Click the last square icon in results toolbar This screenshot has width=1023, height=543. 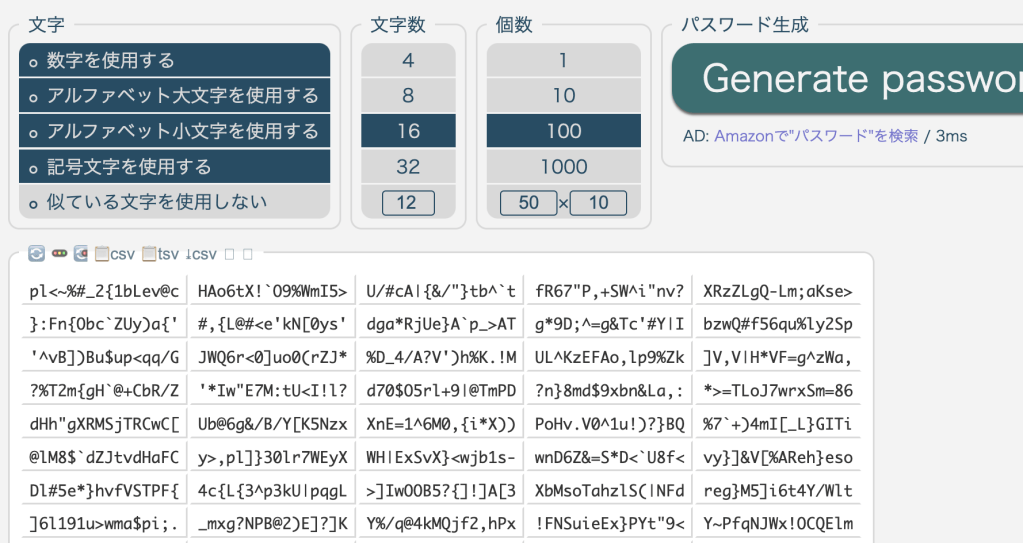(248, 254)
